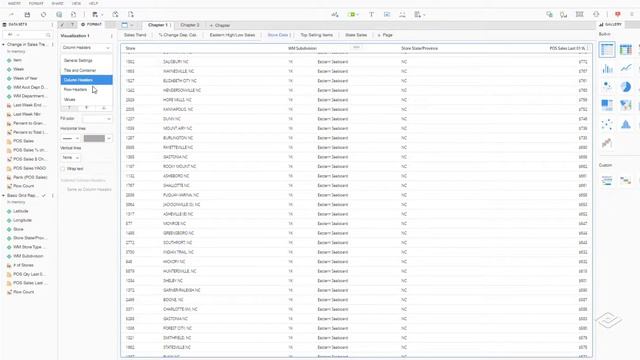Open the table of contents dropdown

coord(127,25)
